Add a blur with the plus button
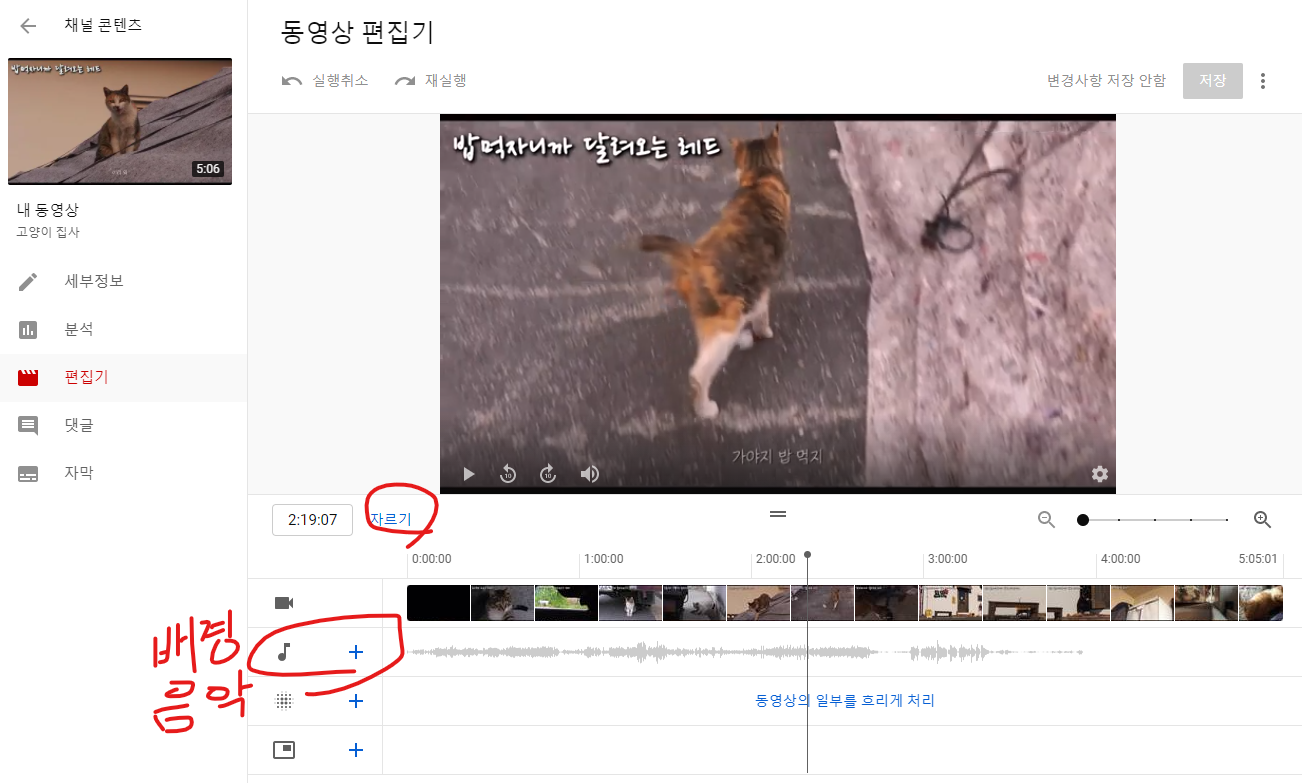Screen dimensions: 1302x783 coord(355,701)
